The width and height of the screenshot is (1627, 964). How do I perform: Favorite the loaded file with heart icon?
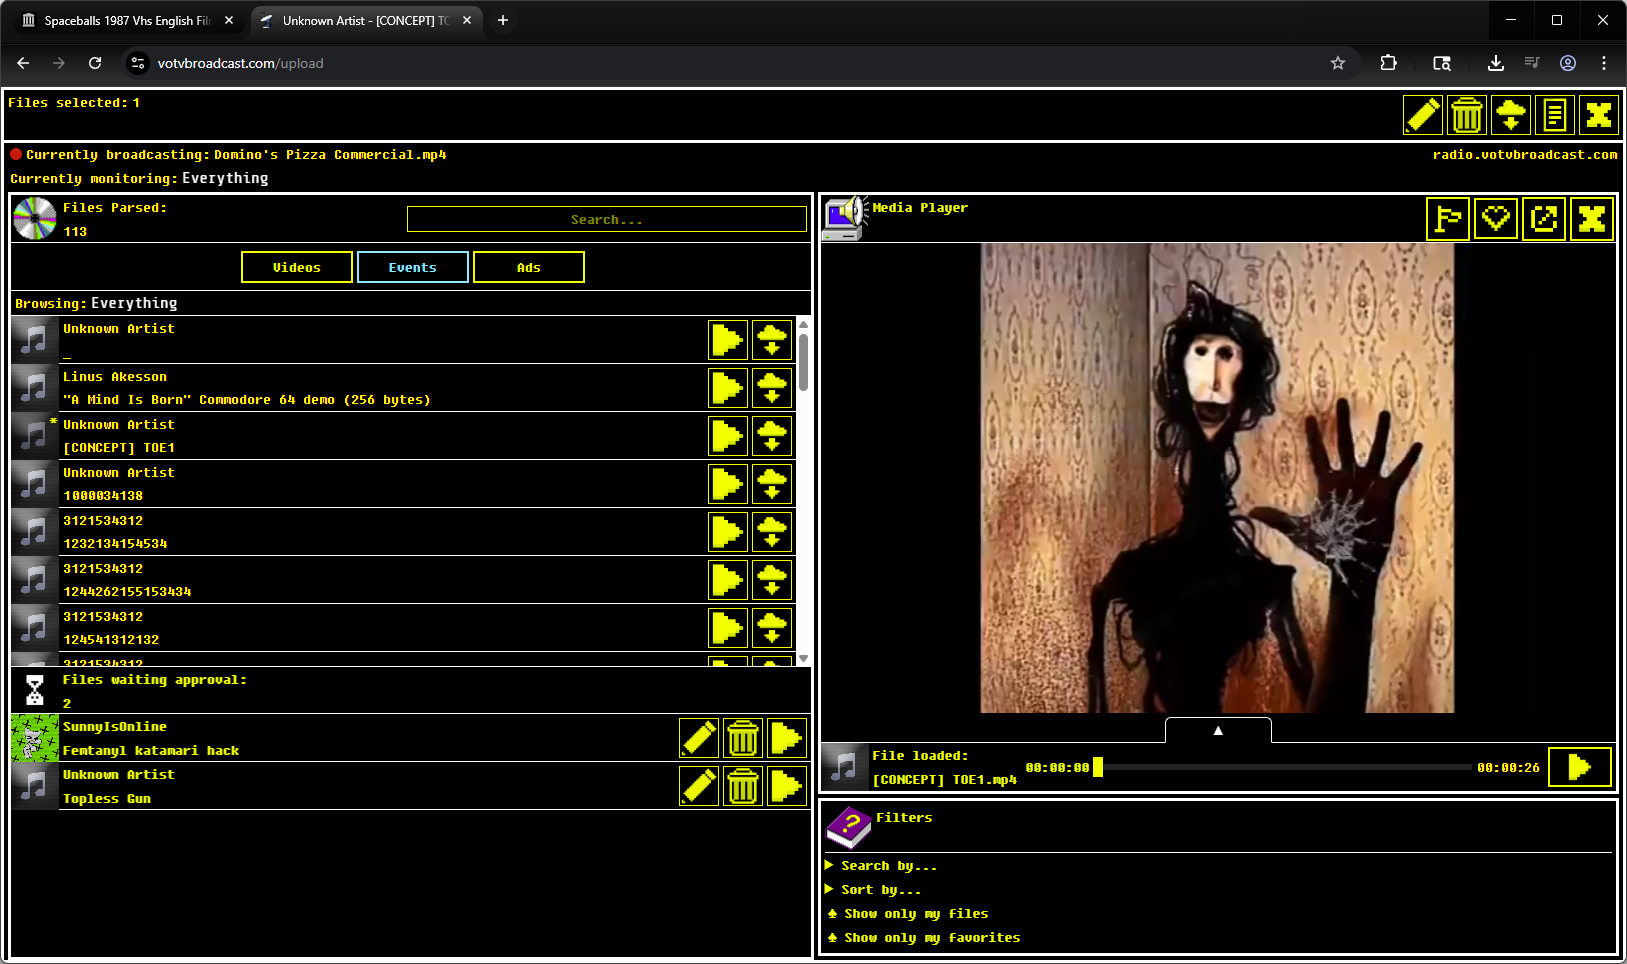(x=1496, y=219)
